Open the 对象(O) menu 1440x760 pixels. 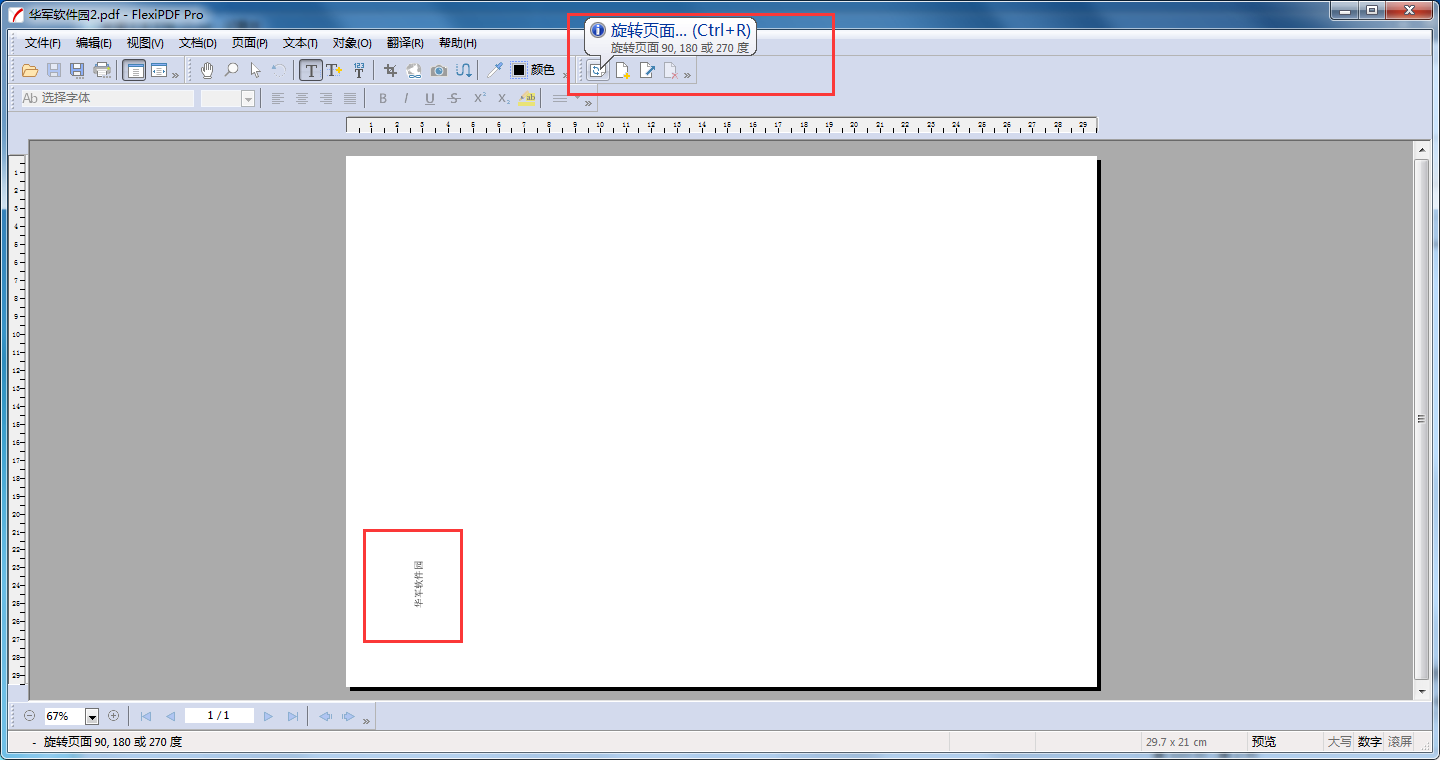[352, 43]
